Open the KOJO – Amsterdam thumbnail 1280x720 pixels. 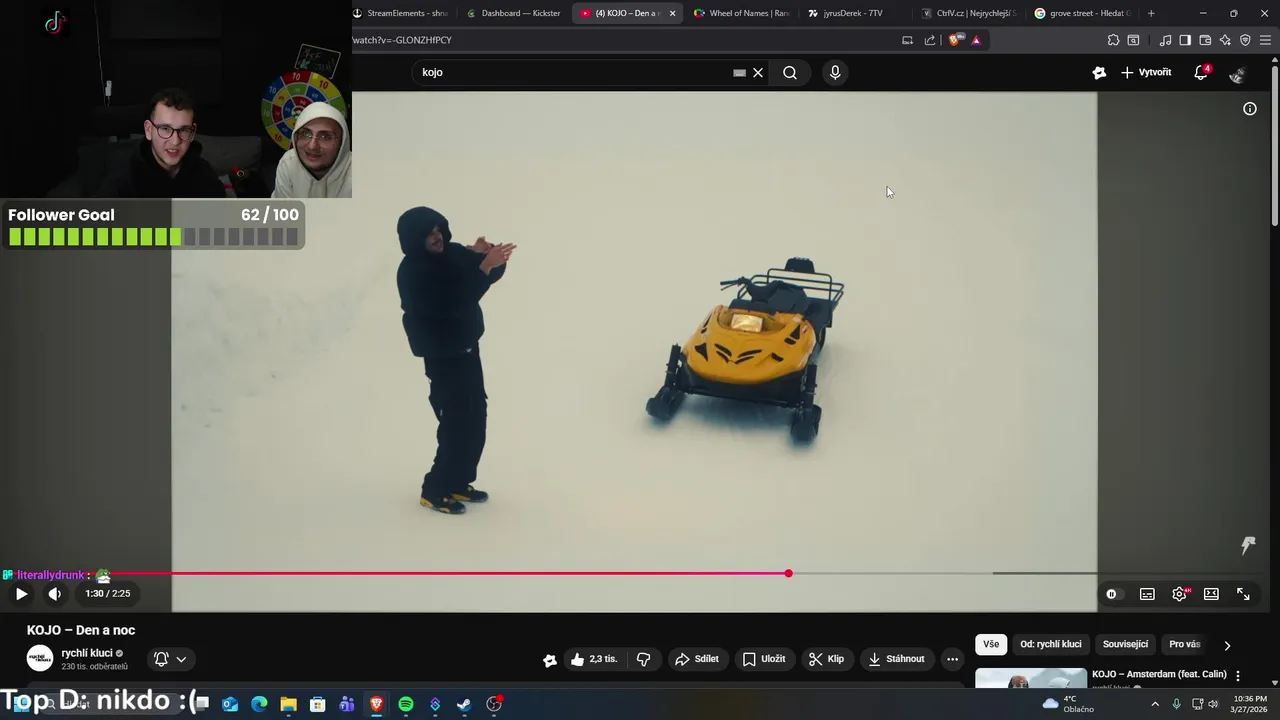[x=1031, y=679]
